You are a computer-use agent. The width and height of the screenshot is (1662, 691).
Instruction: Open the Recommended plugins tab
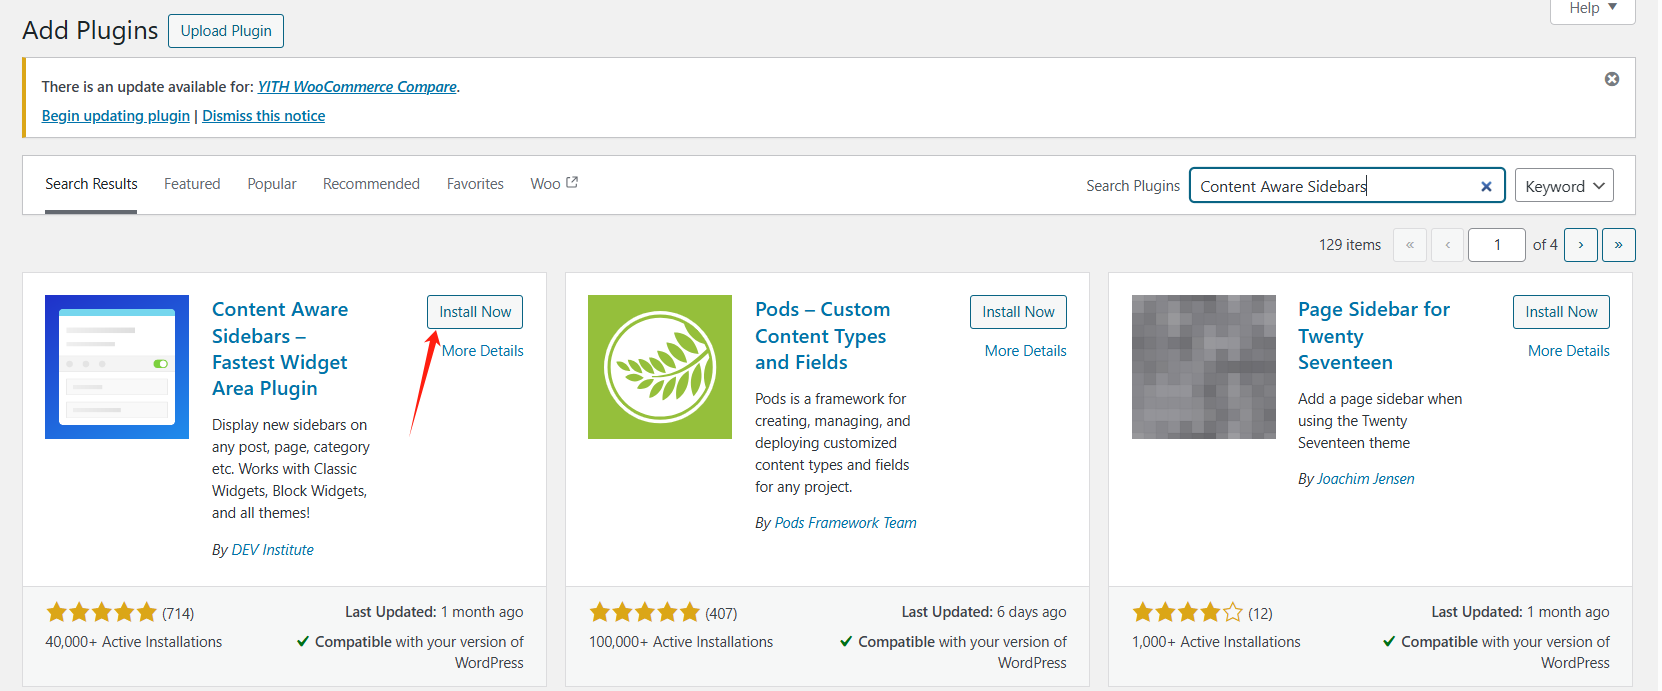(371, 184)
